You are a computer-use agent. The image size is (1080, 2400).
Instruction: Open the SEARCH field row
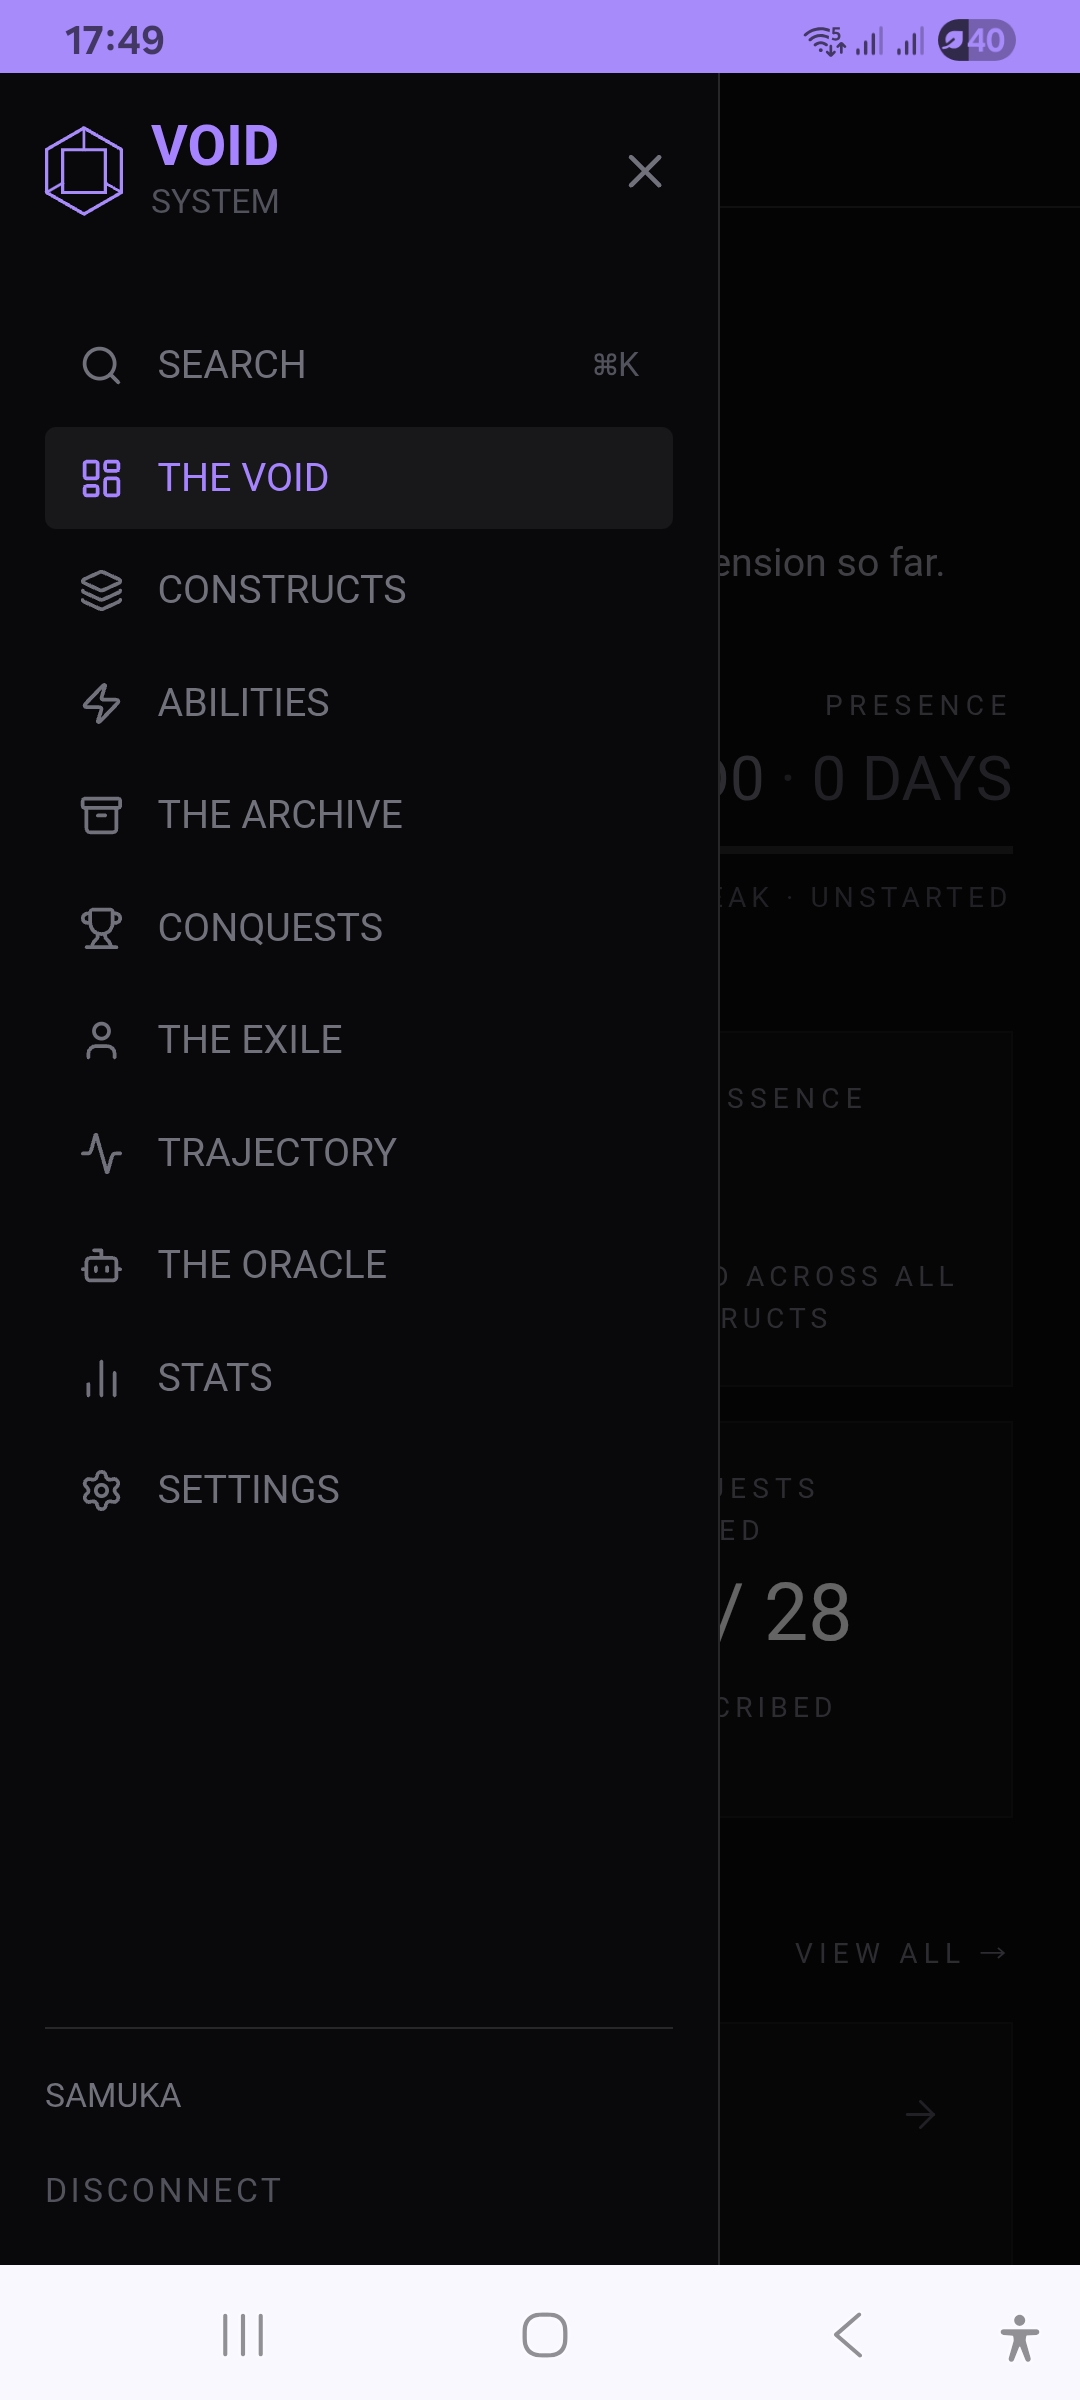coord(359,365)
